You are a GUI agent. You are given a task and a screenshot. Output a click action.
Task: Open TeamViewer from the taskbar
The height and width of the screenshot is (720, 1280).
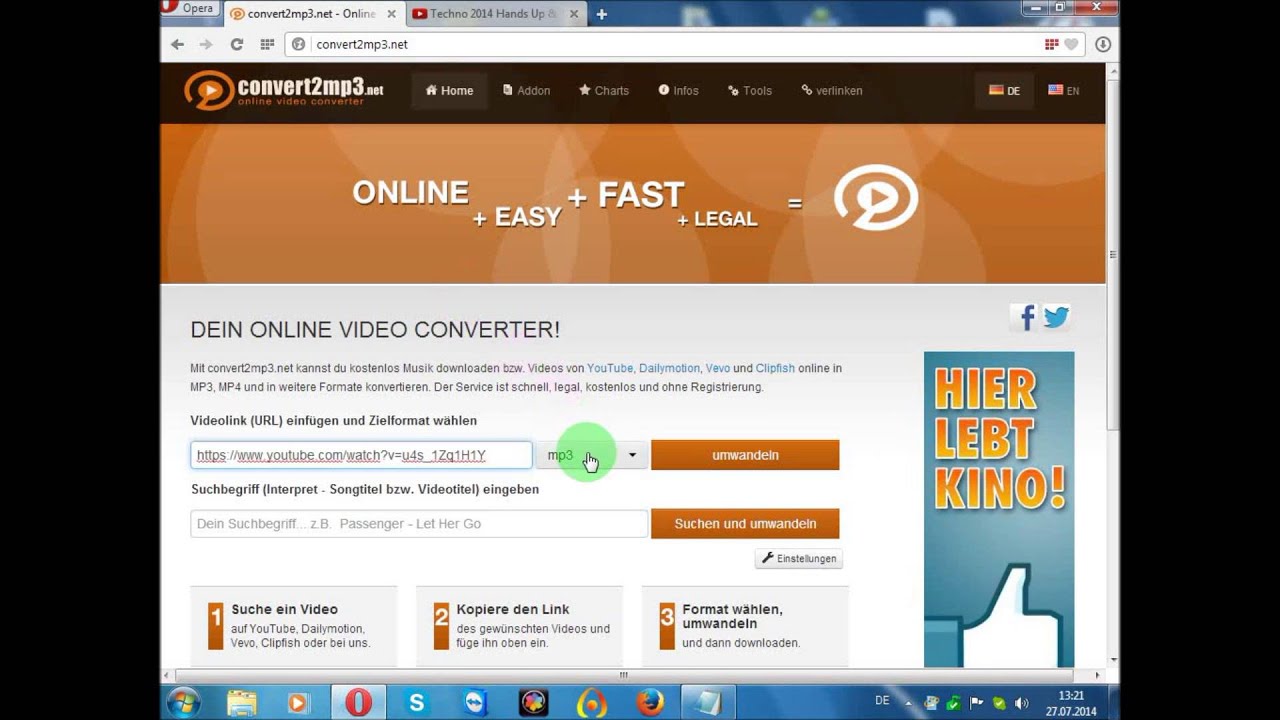coord(475,703)
